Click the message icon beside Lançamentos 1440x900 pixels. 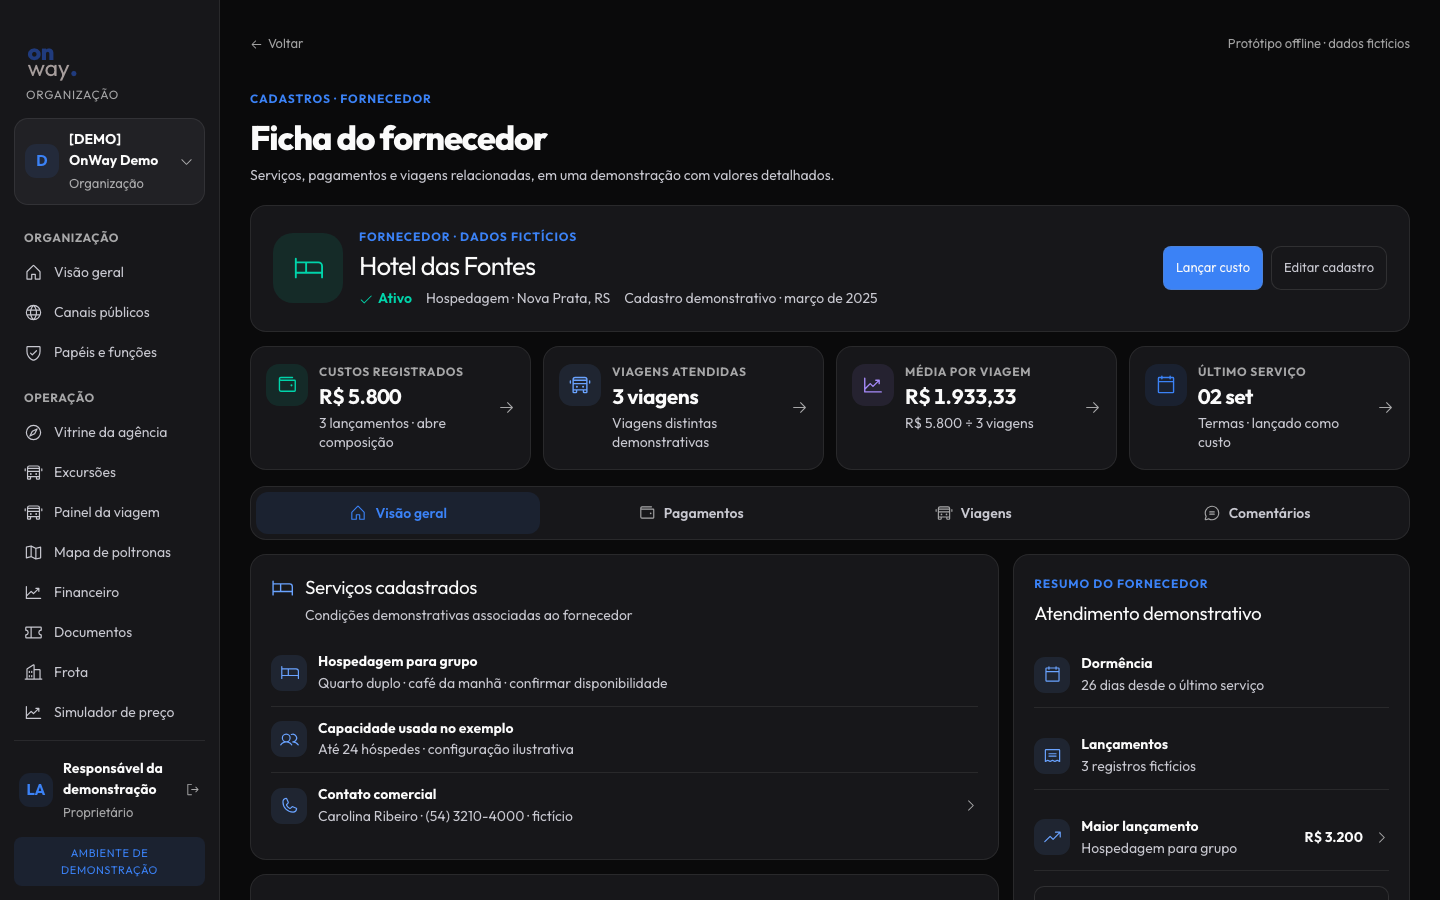point(1052,756)
